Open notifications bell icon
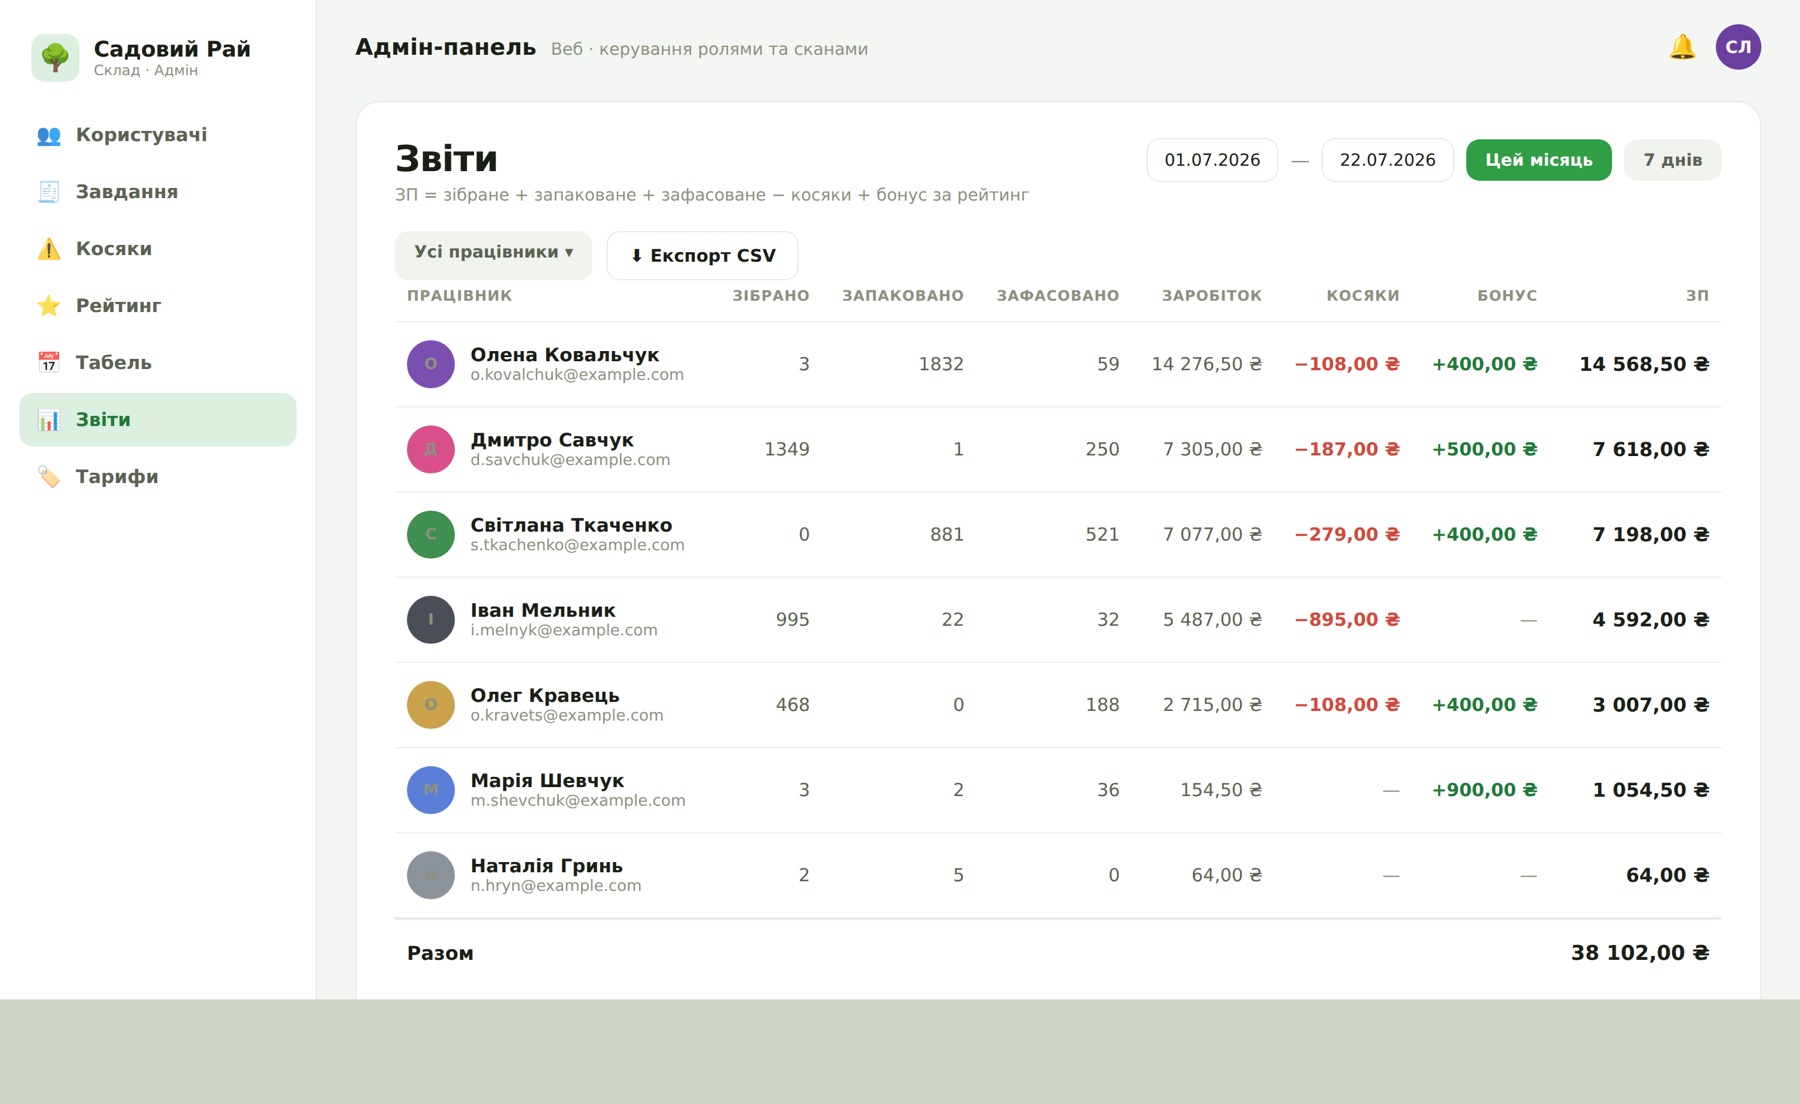Image resolution: width=1800 pixels, height=1104 pixels. (1682, 47)
